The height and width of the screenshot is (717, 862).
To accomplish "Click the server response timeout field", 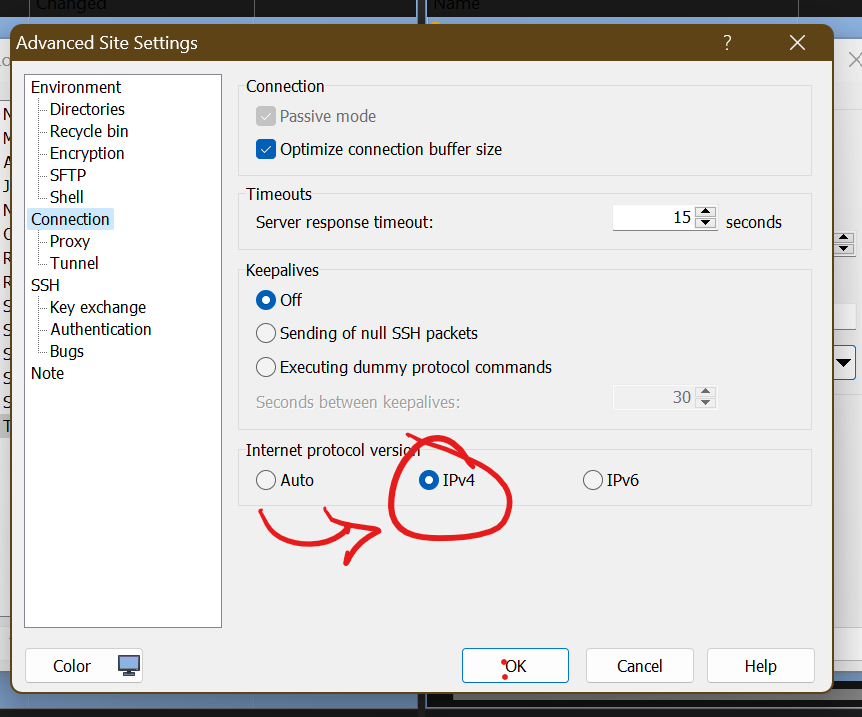I will click(653, 218).
